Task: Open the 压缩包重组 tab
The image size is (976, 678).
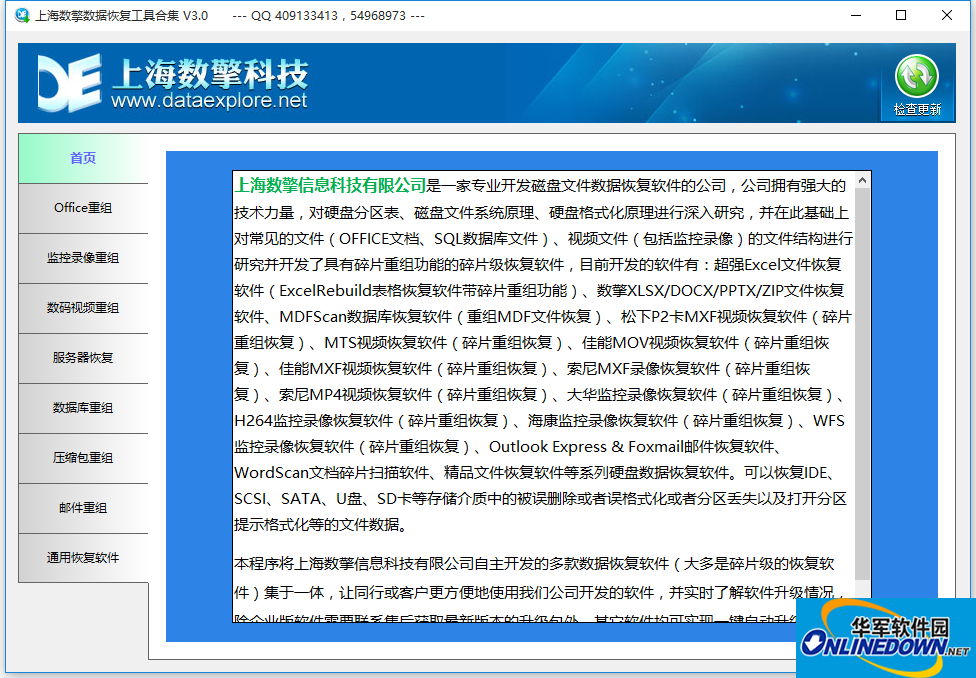Action: point(83,458)
